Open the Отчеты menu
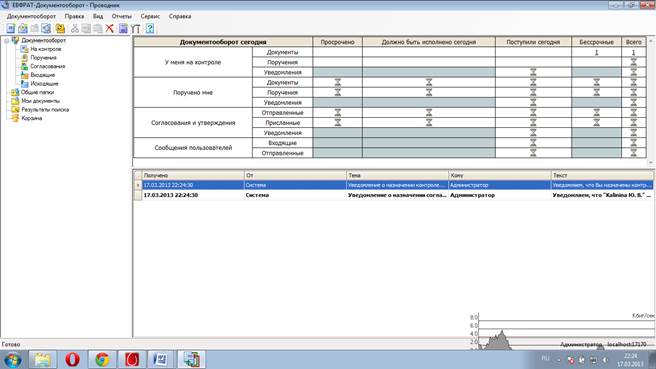The width and height of the screenshot is (656, 369). click(122, 16)
